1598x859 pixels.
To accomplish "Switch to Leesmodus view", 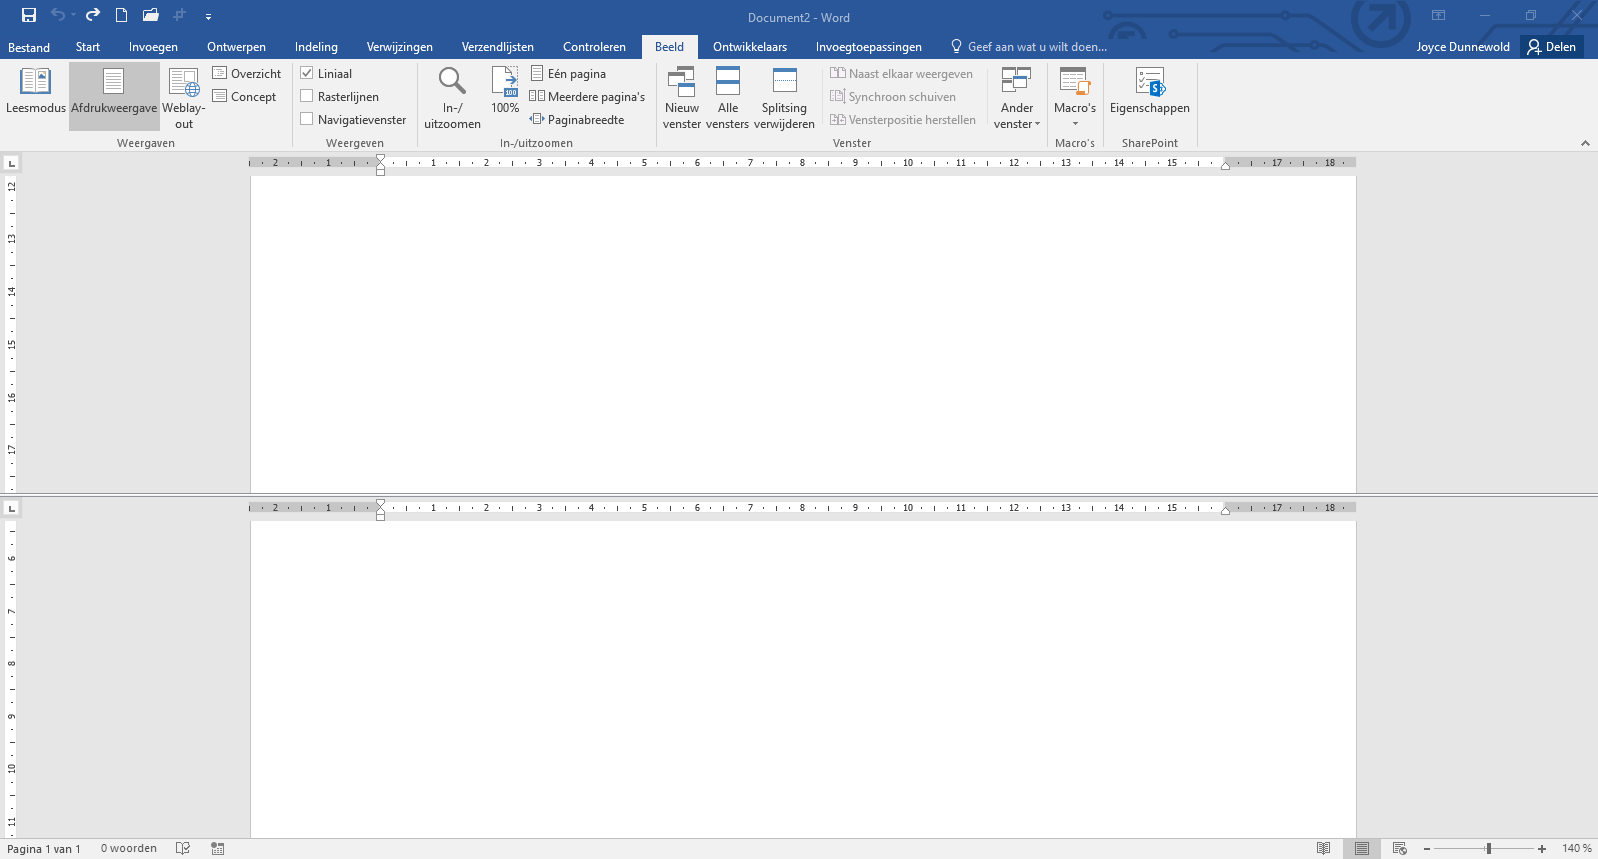I will click(36, 92).
